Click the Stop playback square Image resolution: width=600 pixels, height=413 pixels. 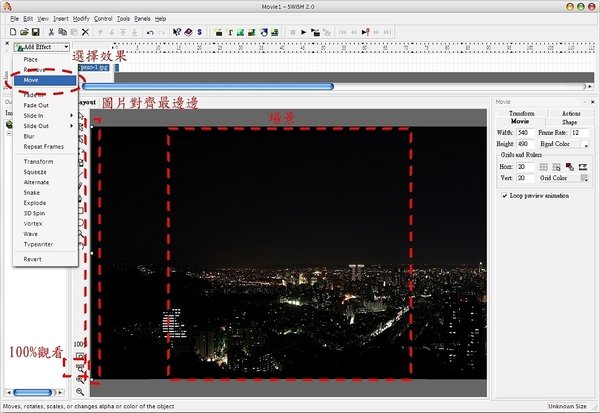[x=293, y=32]
